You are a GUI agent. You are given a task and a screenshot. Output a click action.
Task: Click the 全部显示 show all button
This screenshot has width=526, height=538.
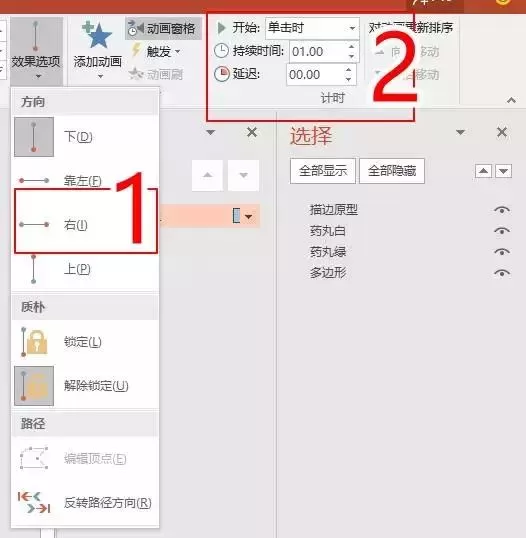tap(323, 171)
